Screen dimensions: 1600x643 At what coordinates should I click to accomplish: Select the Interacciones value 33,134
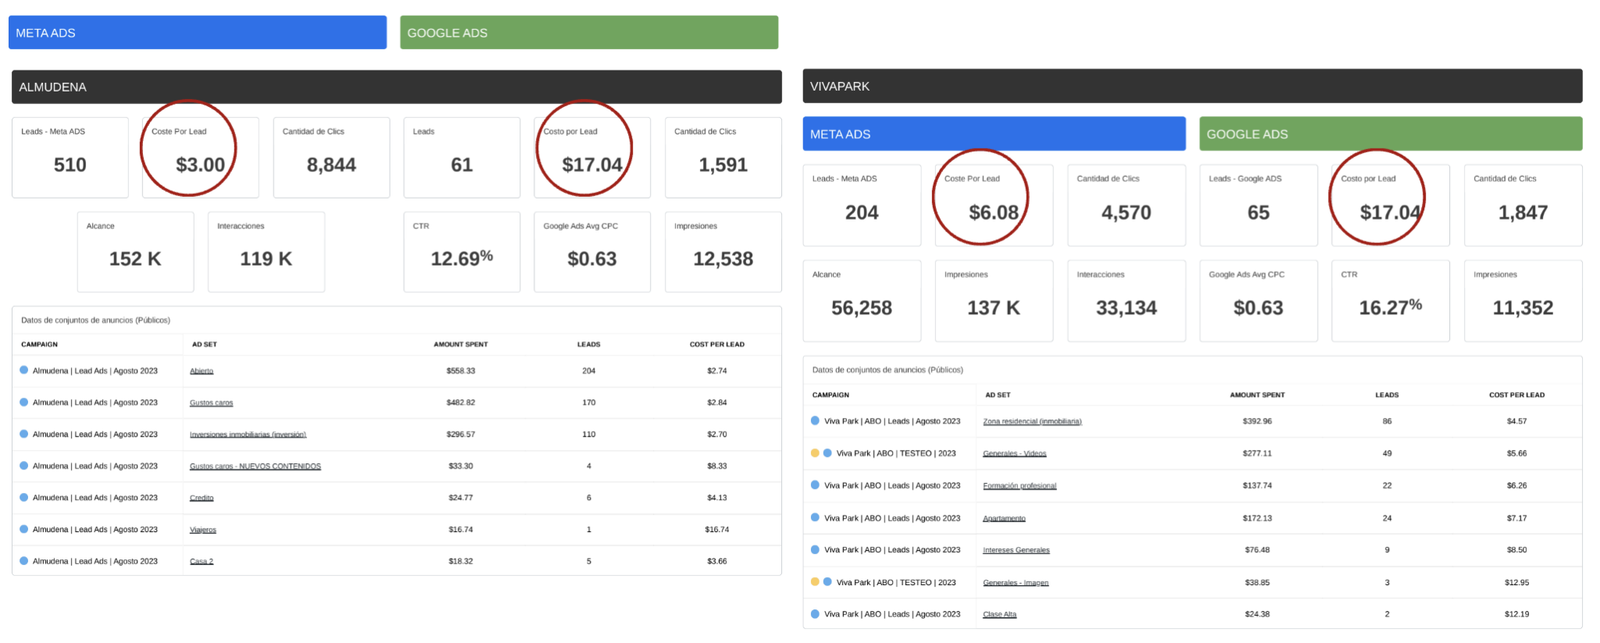[1126, 308]
